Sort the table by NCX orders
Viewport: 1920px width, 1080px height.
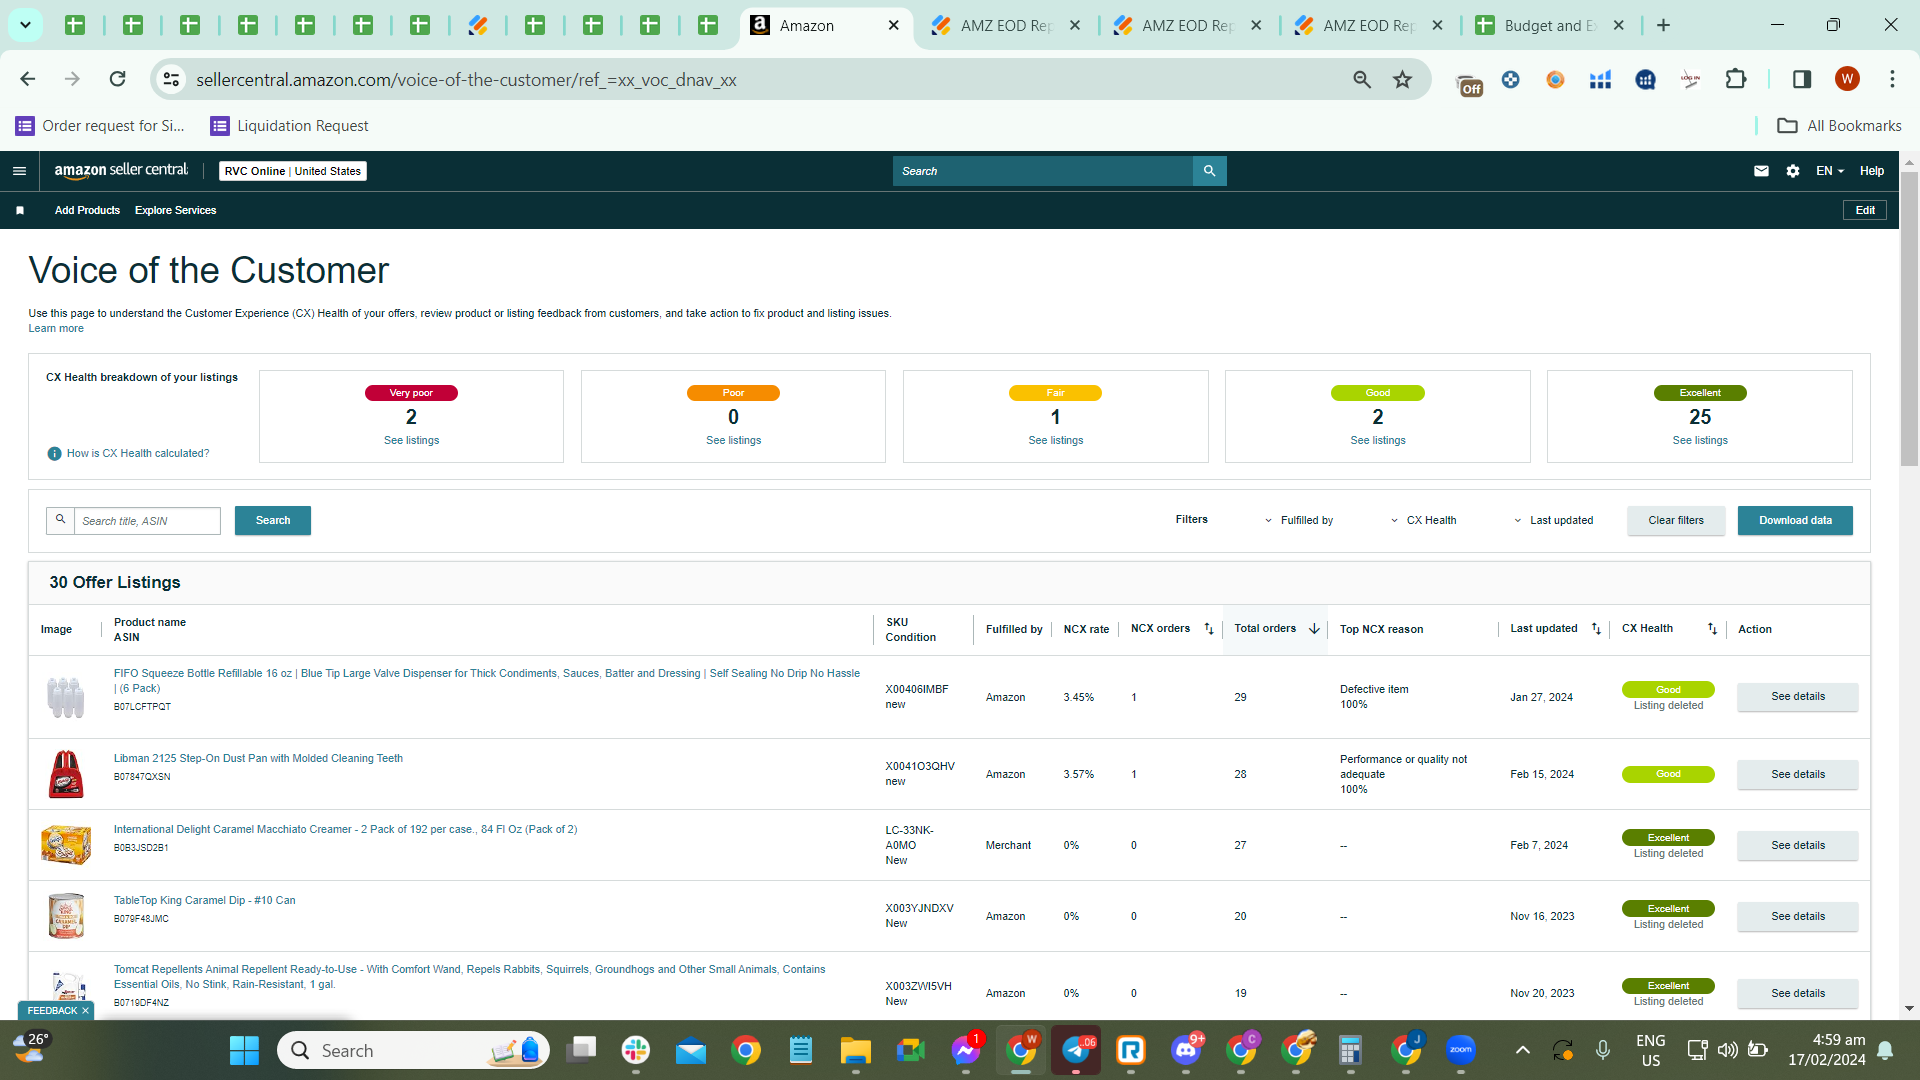tap(1208, 629)
